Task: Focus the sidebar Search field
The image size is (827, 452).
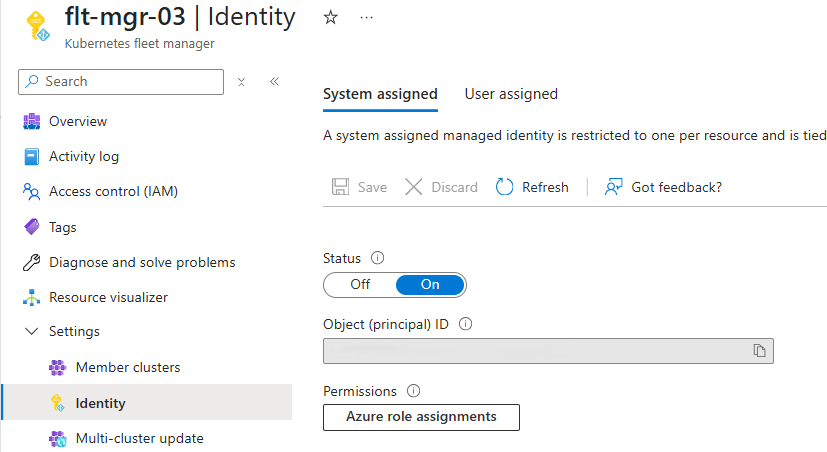Action: [121, 82]
